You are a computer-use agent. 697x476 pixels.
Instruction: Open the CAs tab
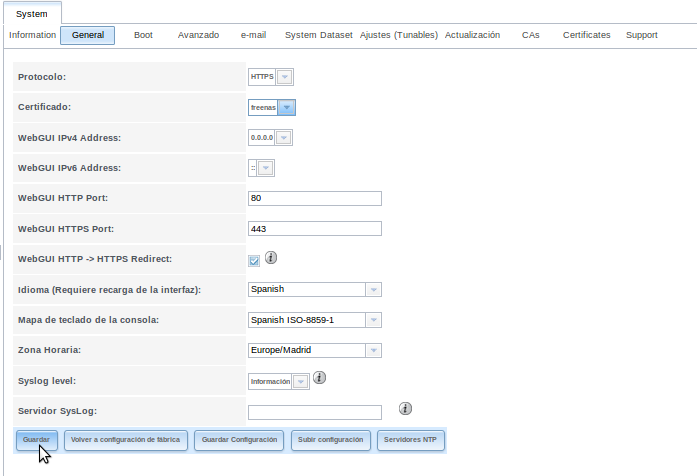[x=530, y=35]
